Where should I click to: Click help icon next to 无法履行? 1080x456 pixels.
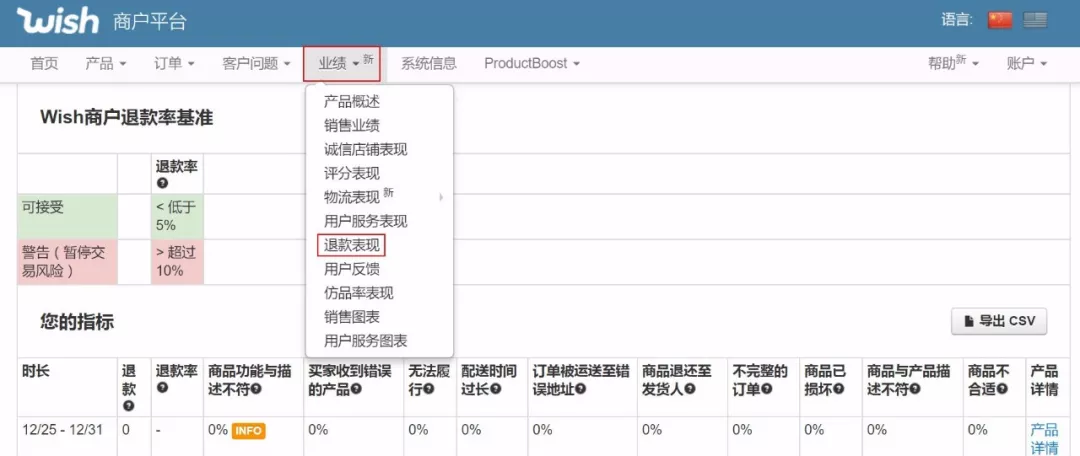coord(428,388)
